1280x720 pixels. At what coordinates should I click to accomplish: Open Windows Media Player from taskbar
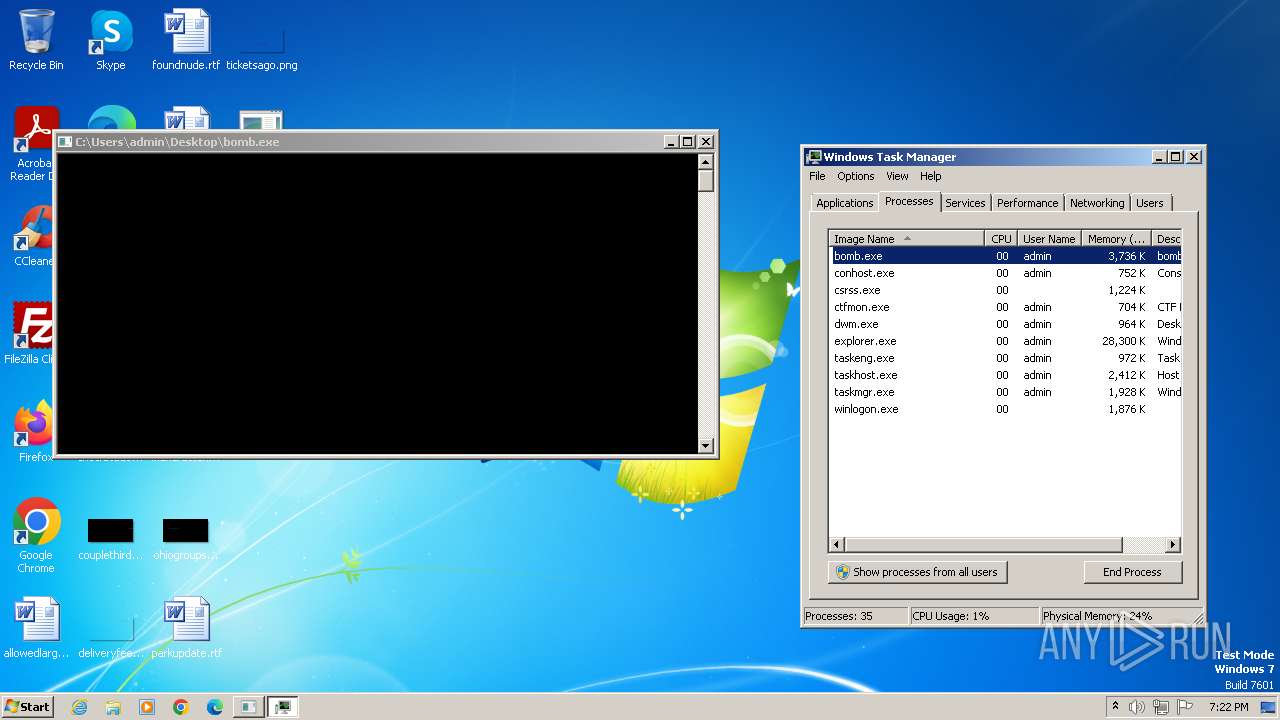[147, 707]
